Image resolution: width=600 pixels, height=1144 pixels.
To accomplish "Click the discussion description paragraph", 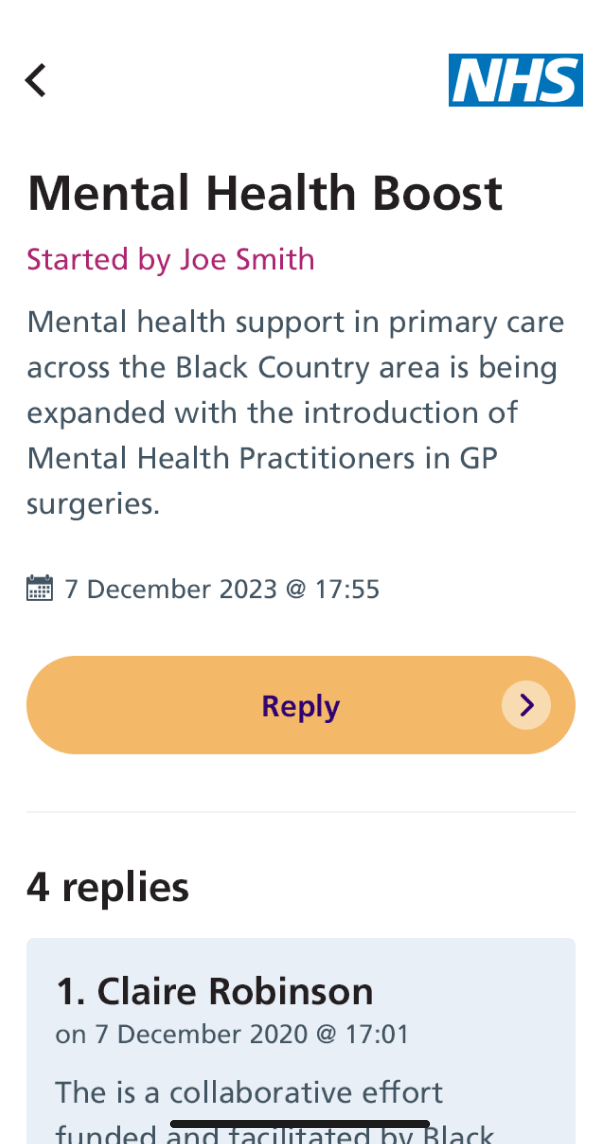I will (x=295, y=413).
